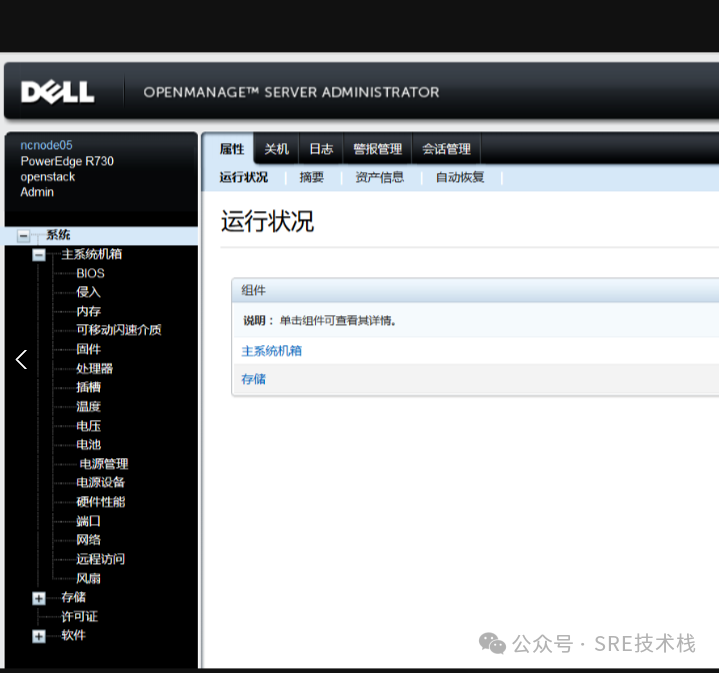Select the 运行状况 sub-tab
The image size is (719, 673).
[243, 177]
